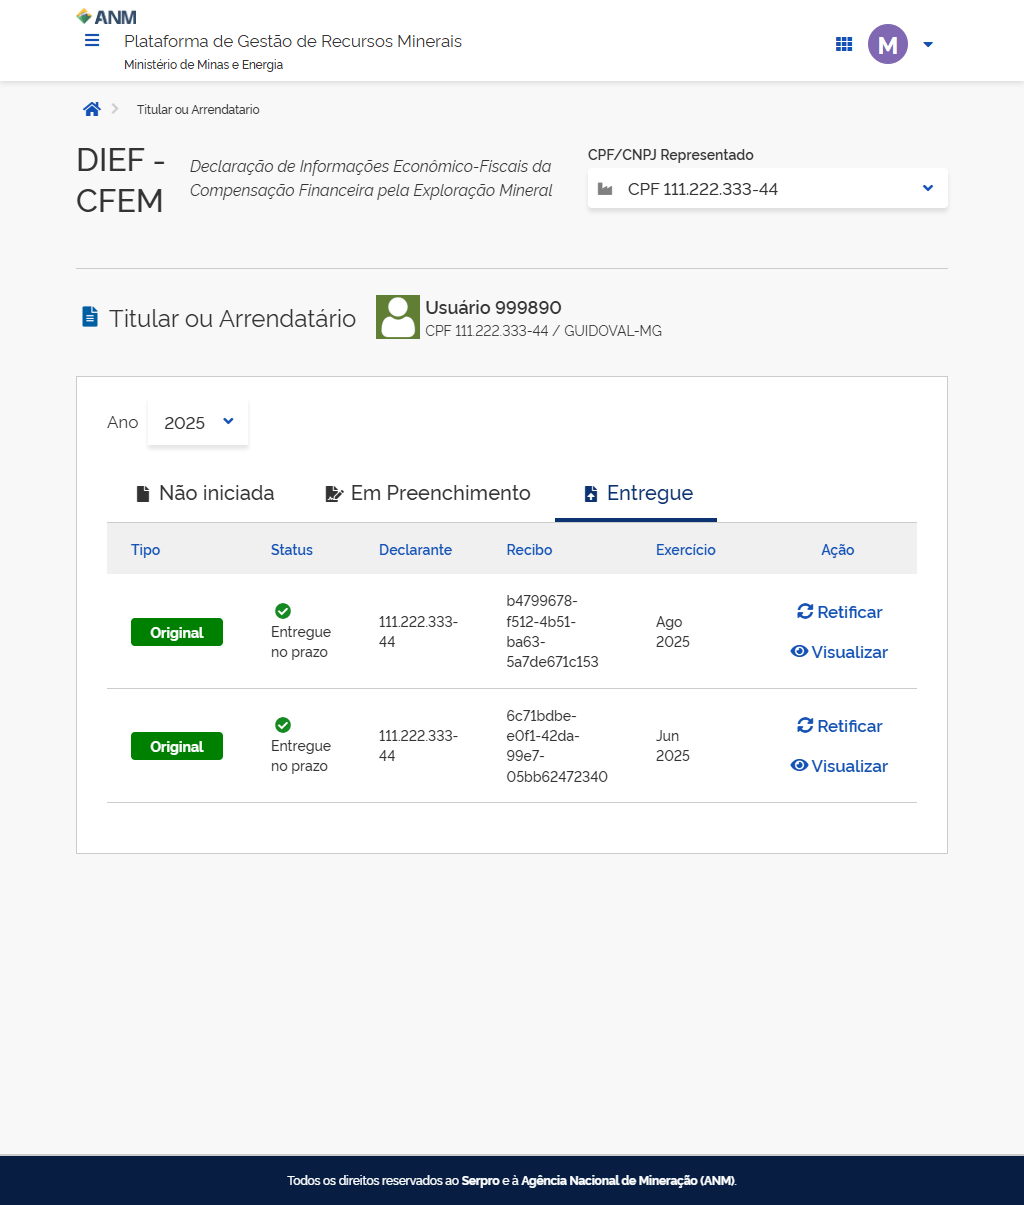
Task: Select the Entregue tab
Action: [x=637, y=493]
